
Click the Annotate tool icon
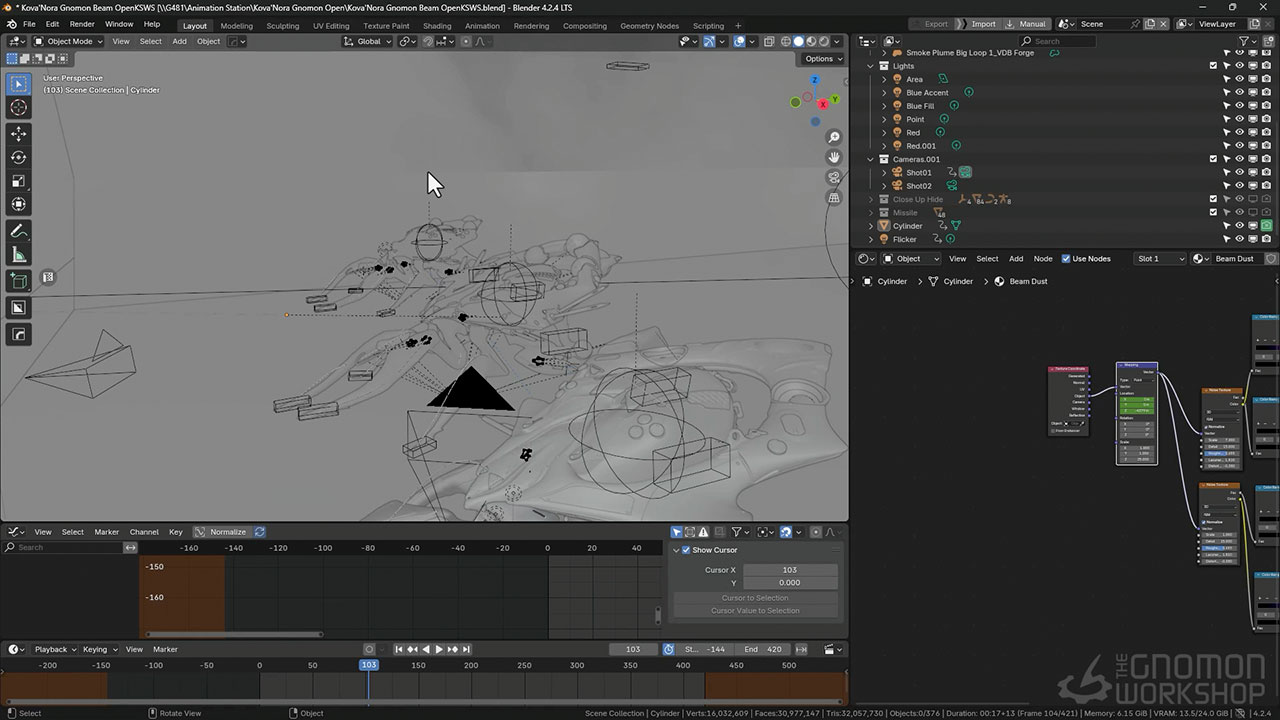18,230
